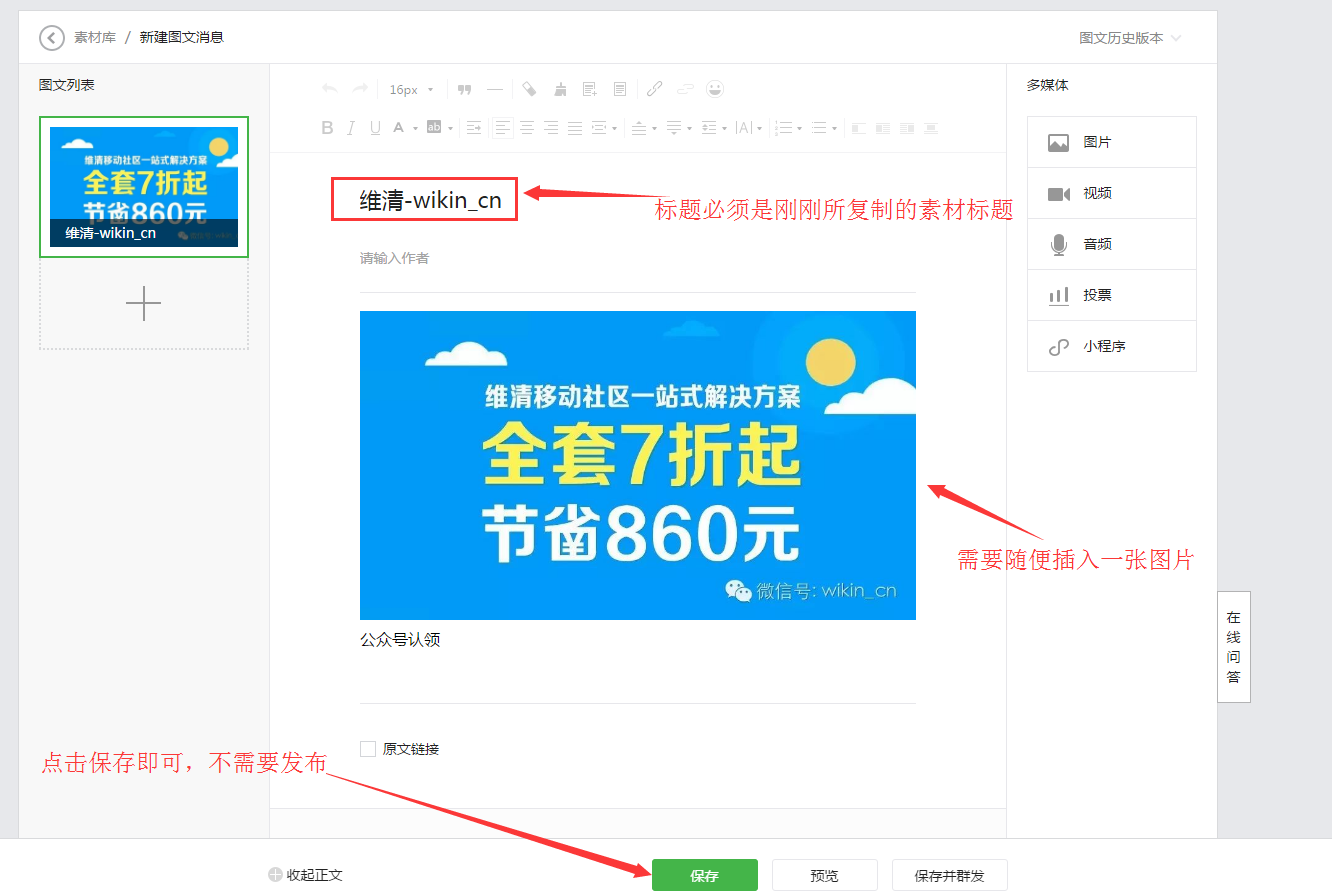
Task: Justify the text alignment
Action: point(575,128)
